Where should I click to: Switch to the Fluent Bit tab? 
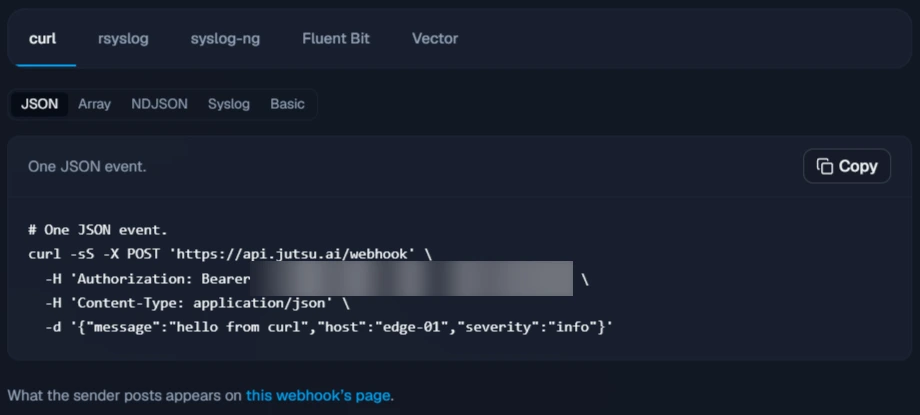click(x=336, y=39)
